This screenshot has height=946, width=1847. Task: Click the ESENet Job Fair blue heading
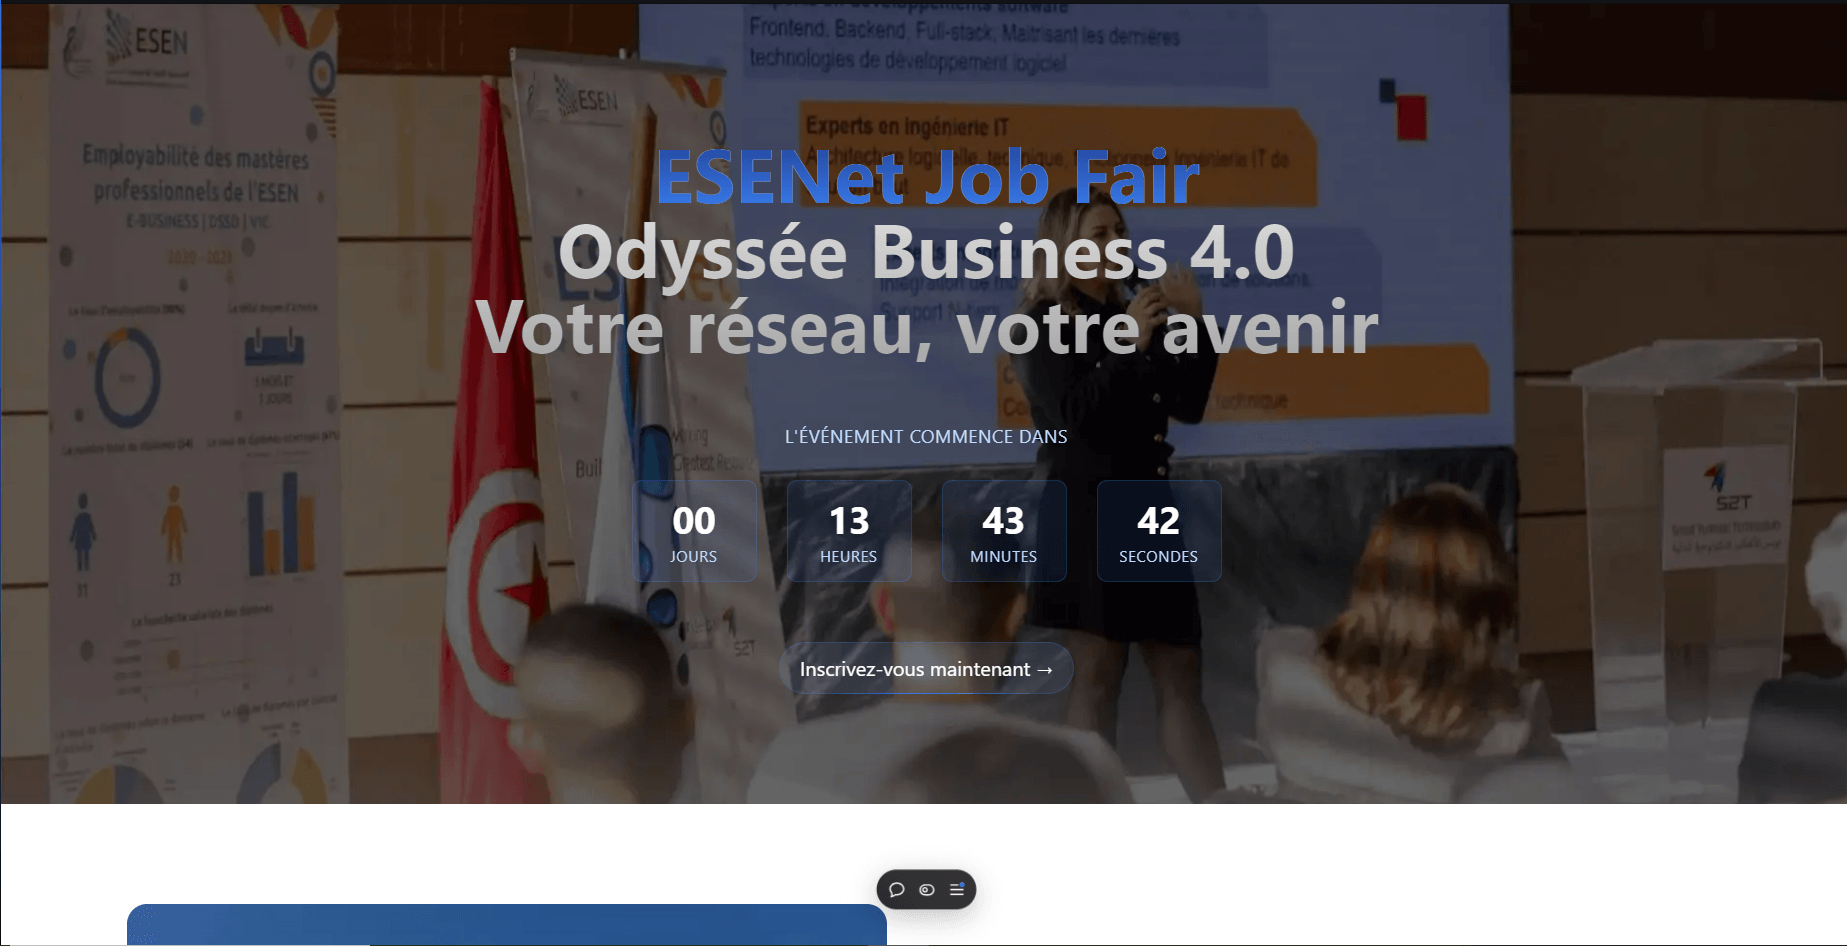click(x=927, y=178)
